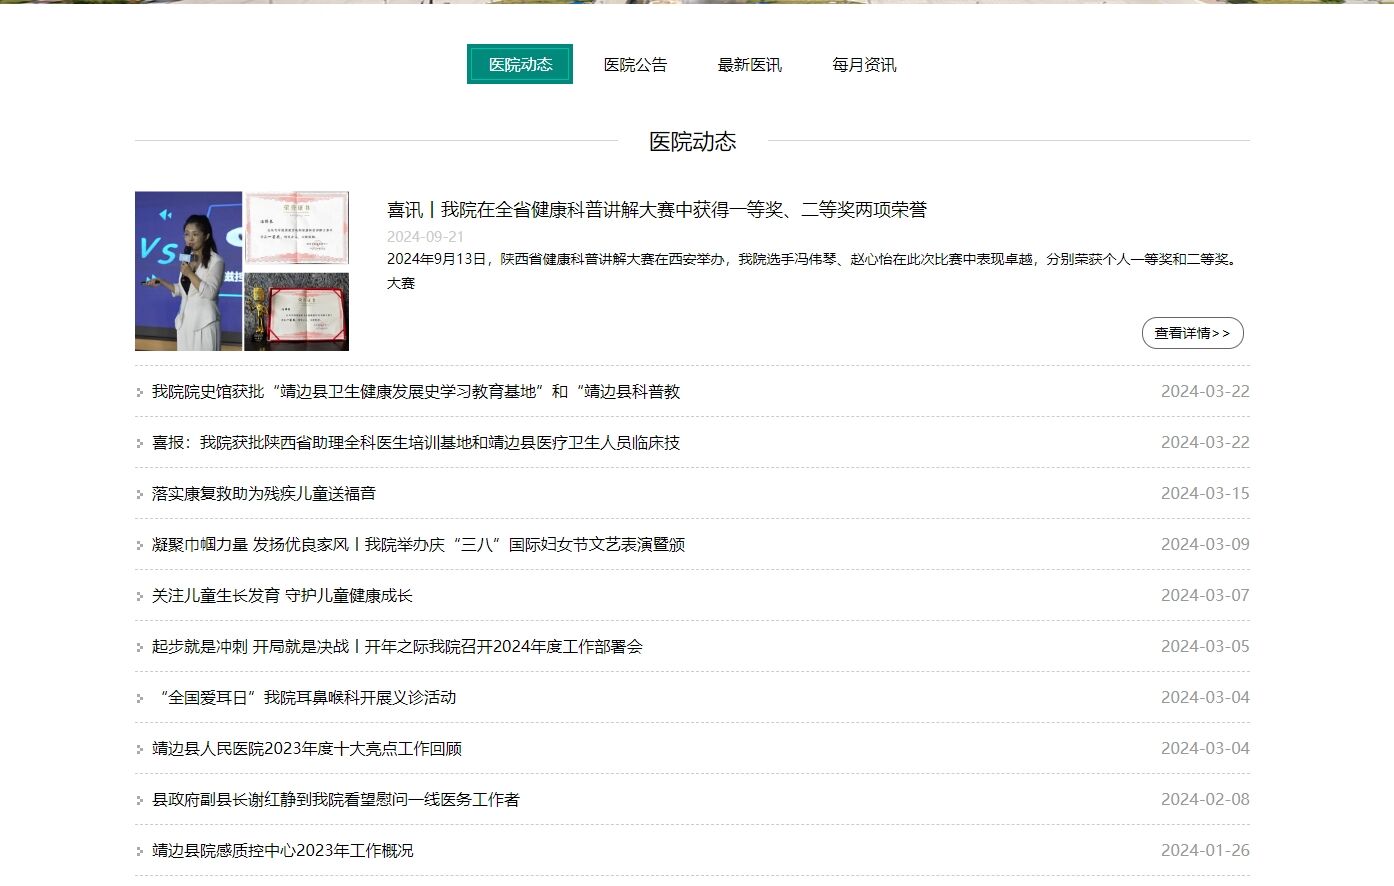Open headline about 健康科普讲解大赛 awards
Viewport: 1394px width, 886px height.
pyautogui.click(x=656, y=210)
